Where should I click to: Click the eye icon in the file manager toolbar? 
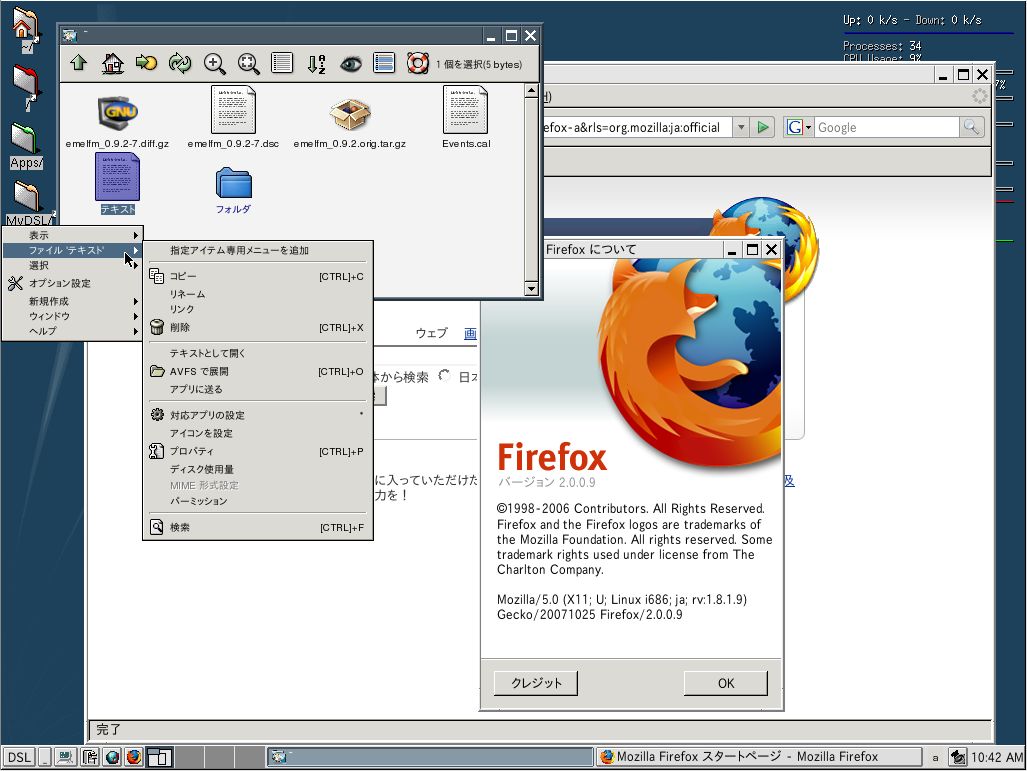(x=350, y=64)
